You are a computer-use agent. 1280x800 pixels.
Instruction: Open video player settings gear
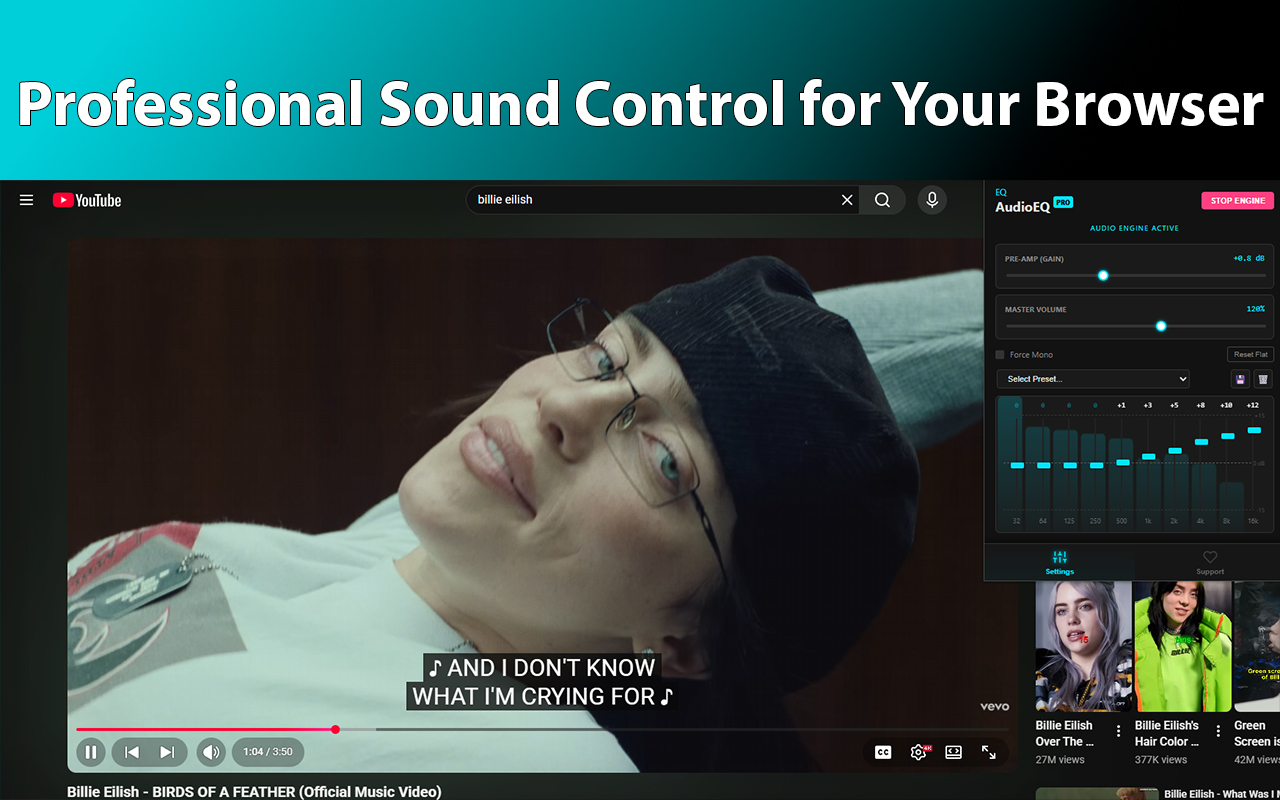tap(919, 752)
